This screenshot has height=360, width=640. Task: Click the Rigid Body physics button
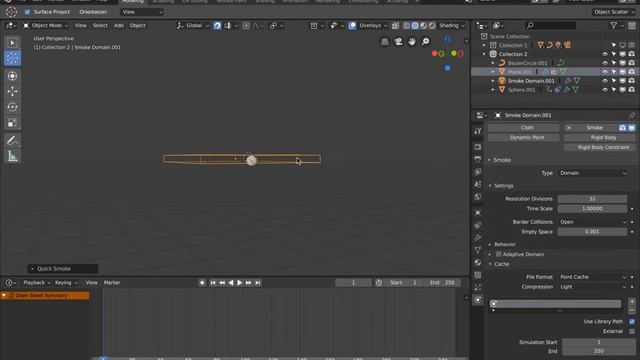600,138
